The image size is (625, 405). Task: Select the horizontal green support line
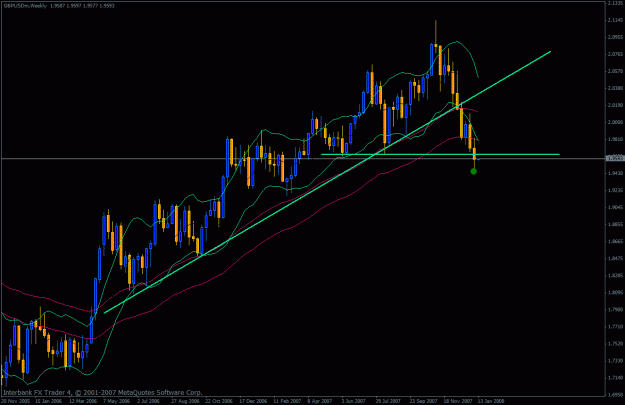[x=440, y=154]
